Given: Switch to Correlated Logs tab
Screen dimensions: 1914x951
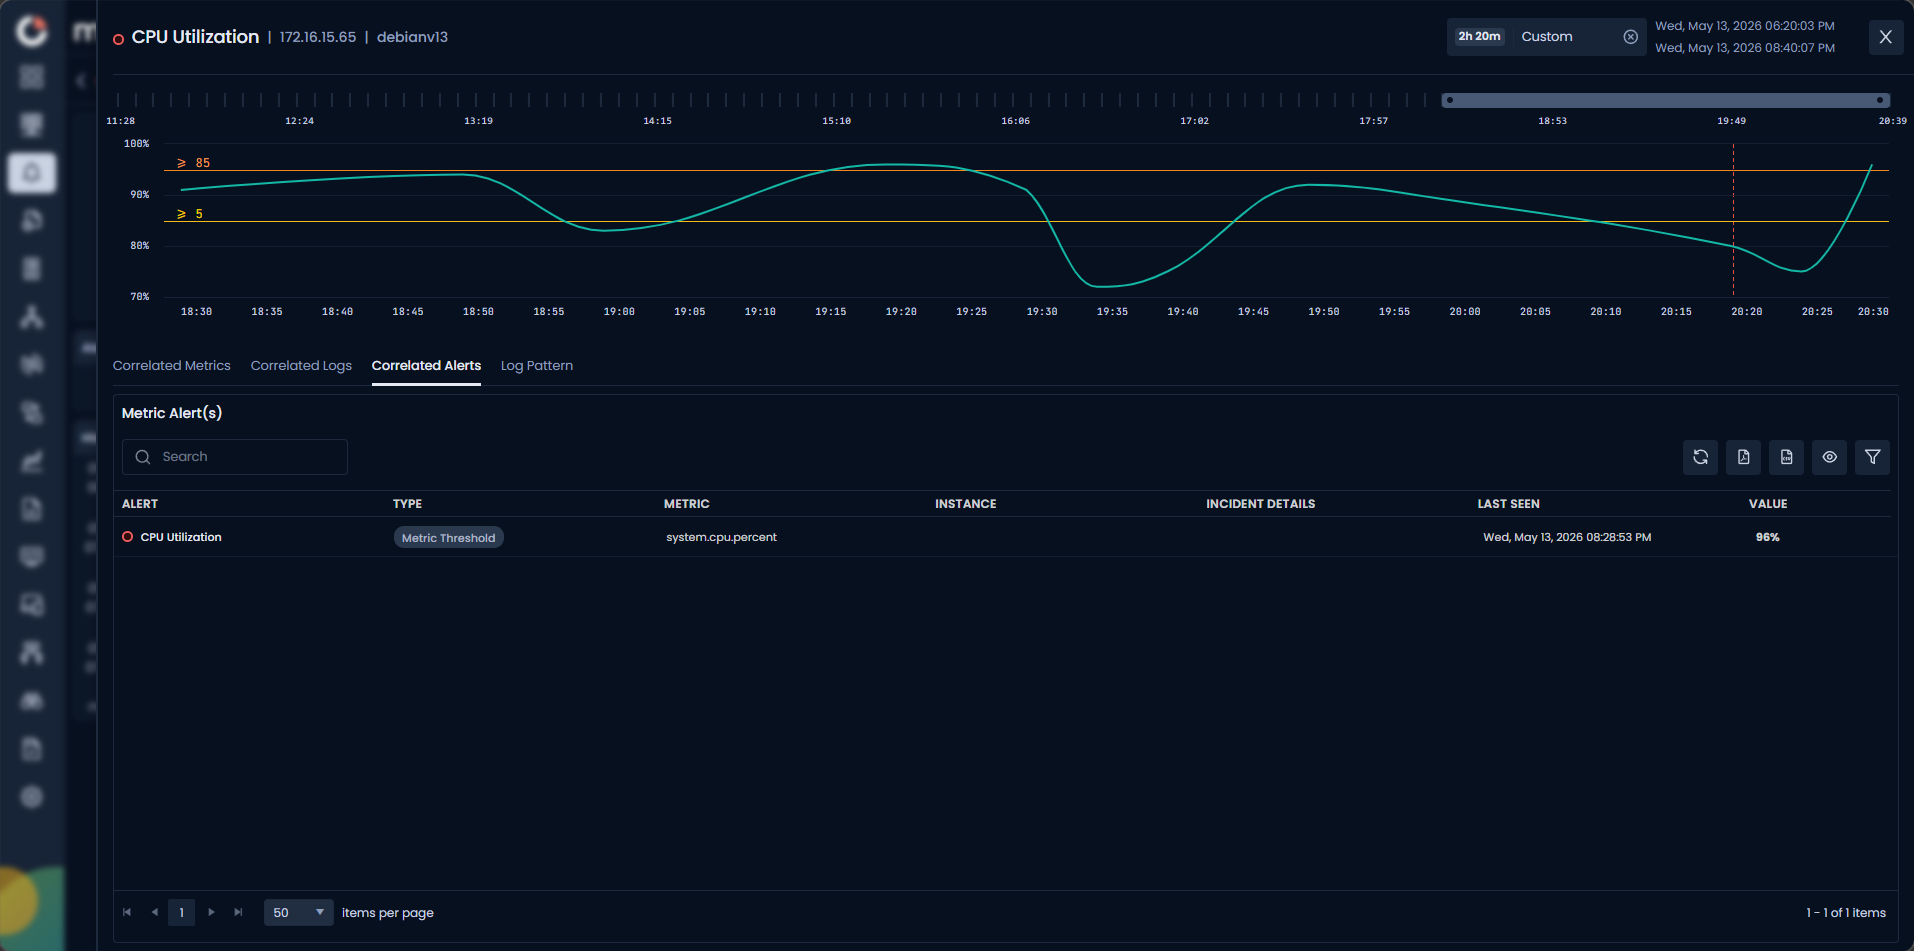Looking at the screenshot, I should point(301,366).
